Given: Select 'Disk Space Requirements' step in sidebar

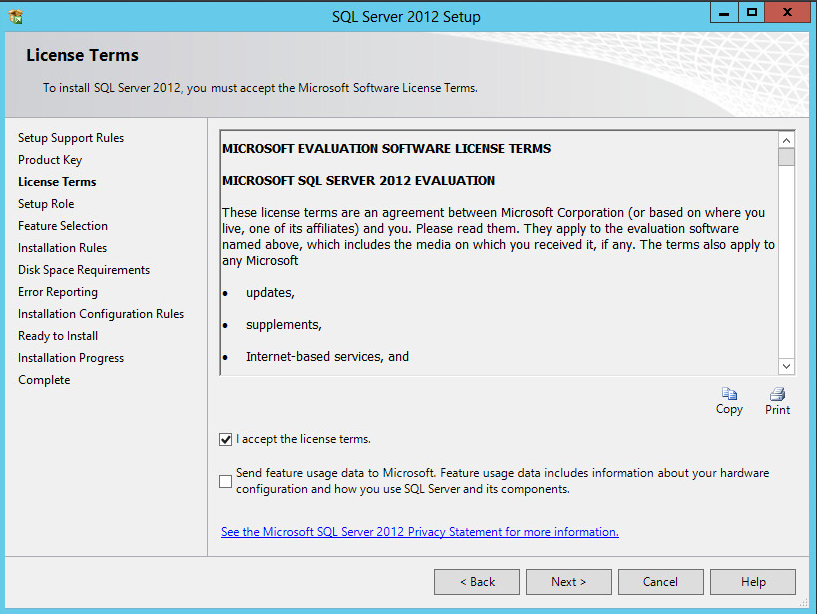Looking at the screenshot, I should [84, 270].
